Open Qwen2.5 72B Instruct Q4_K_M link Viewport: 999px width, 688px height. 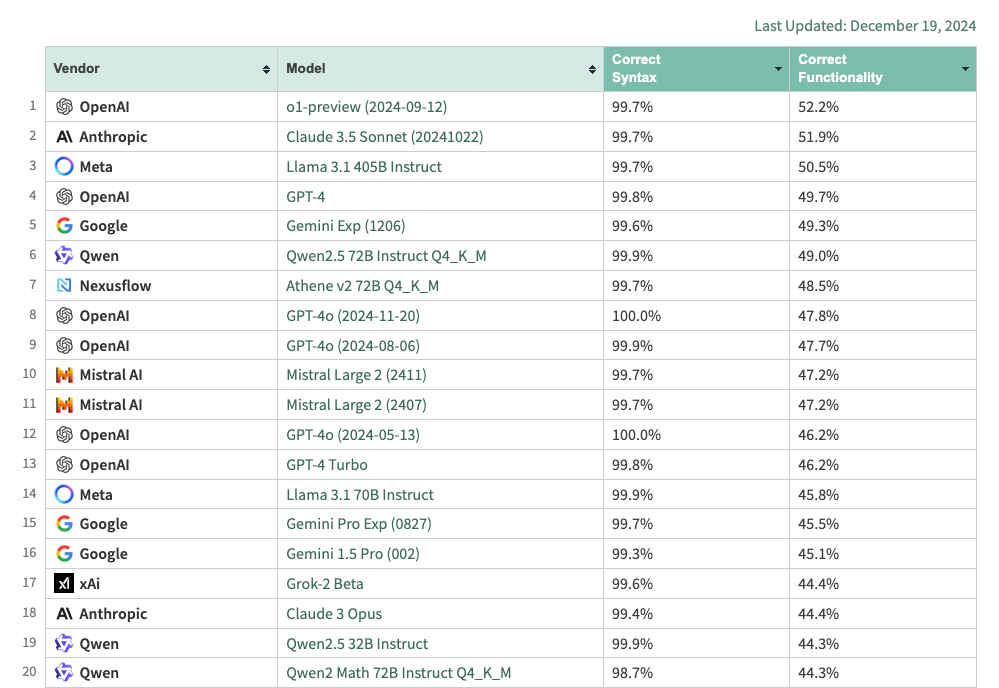click(386, 256)
